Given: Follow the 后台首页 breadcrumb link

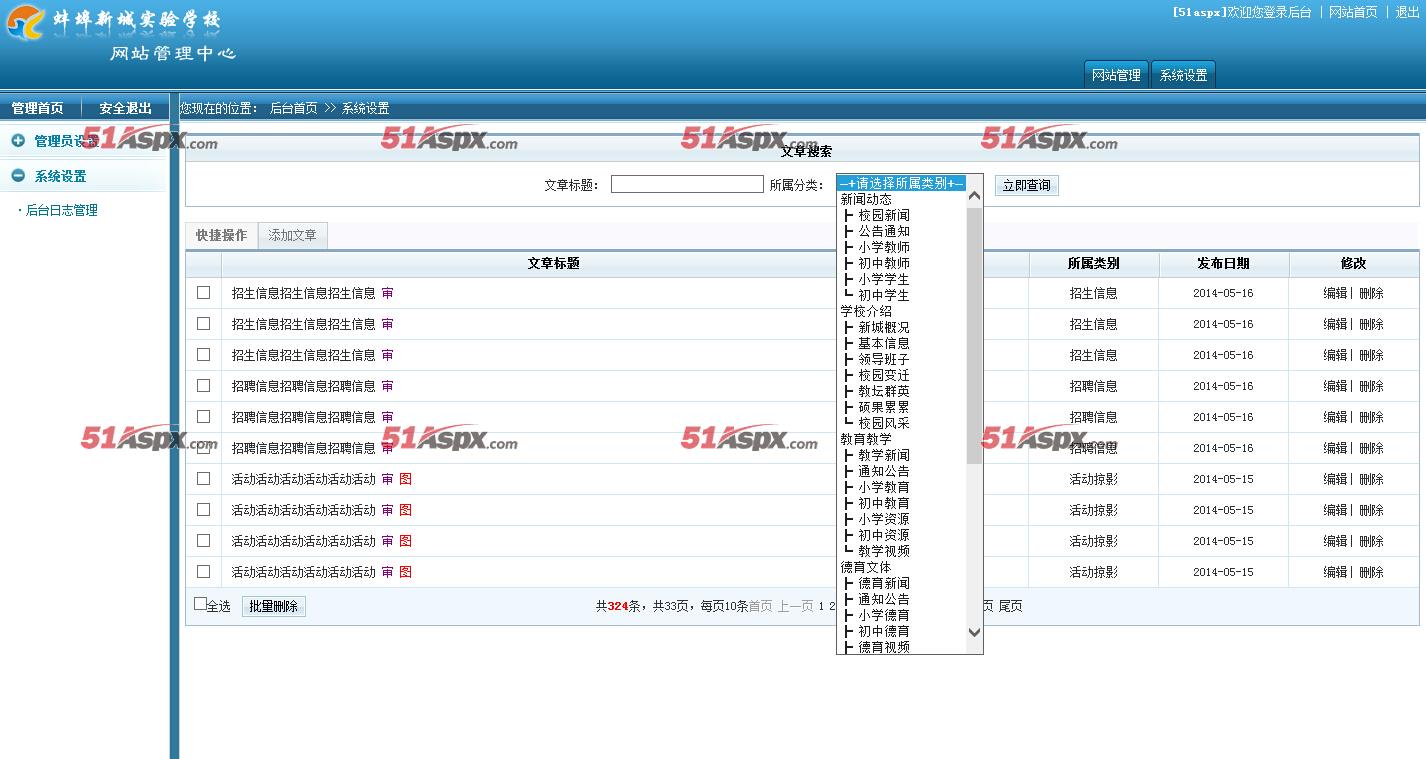Looking at the screenshot, I should [x=294, y=108].
